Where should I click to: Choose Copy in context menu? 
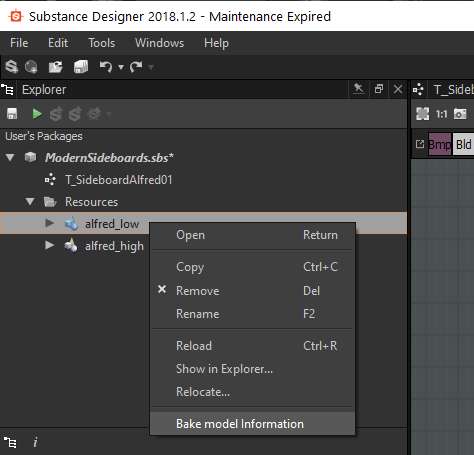click(252, 267)
